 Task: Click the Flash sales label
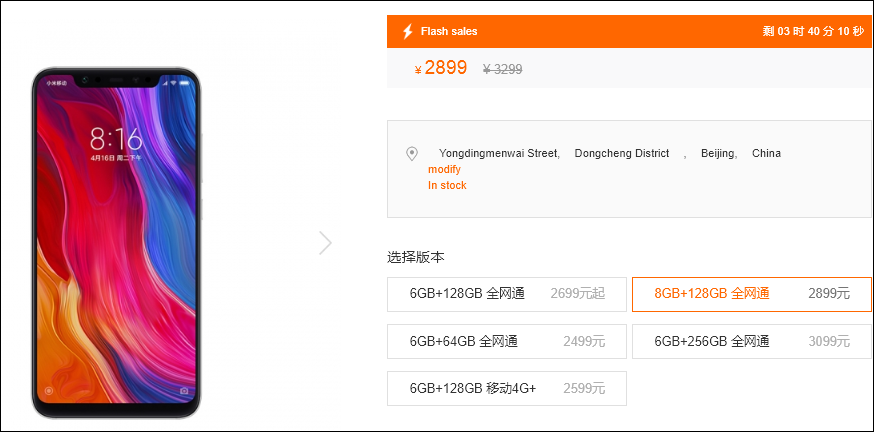coord(449,31)
